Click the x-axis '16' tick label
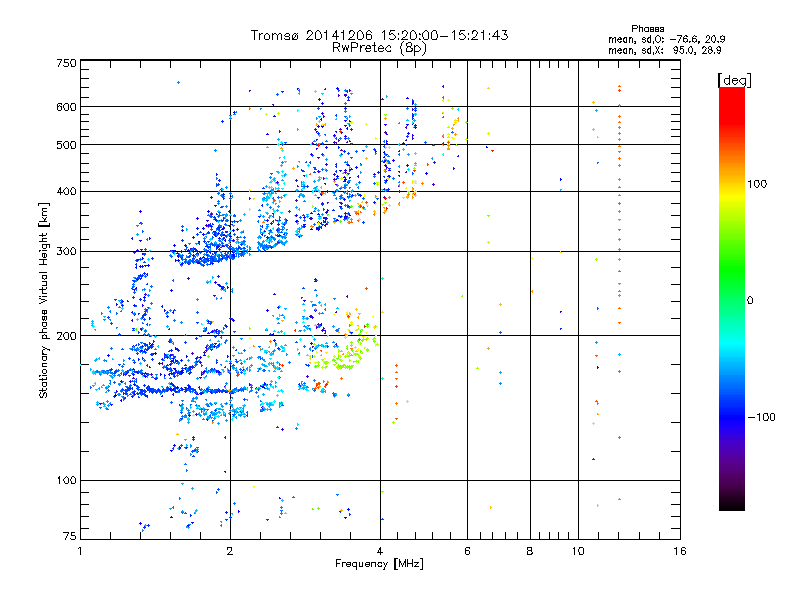This screenshot has width=800, height=600. pos(680,551)
